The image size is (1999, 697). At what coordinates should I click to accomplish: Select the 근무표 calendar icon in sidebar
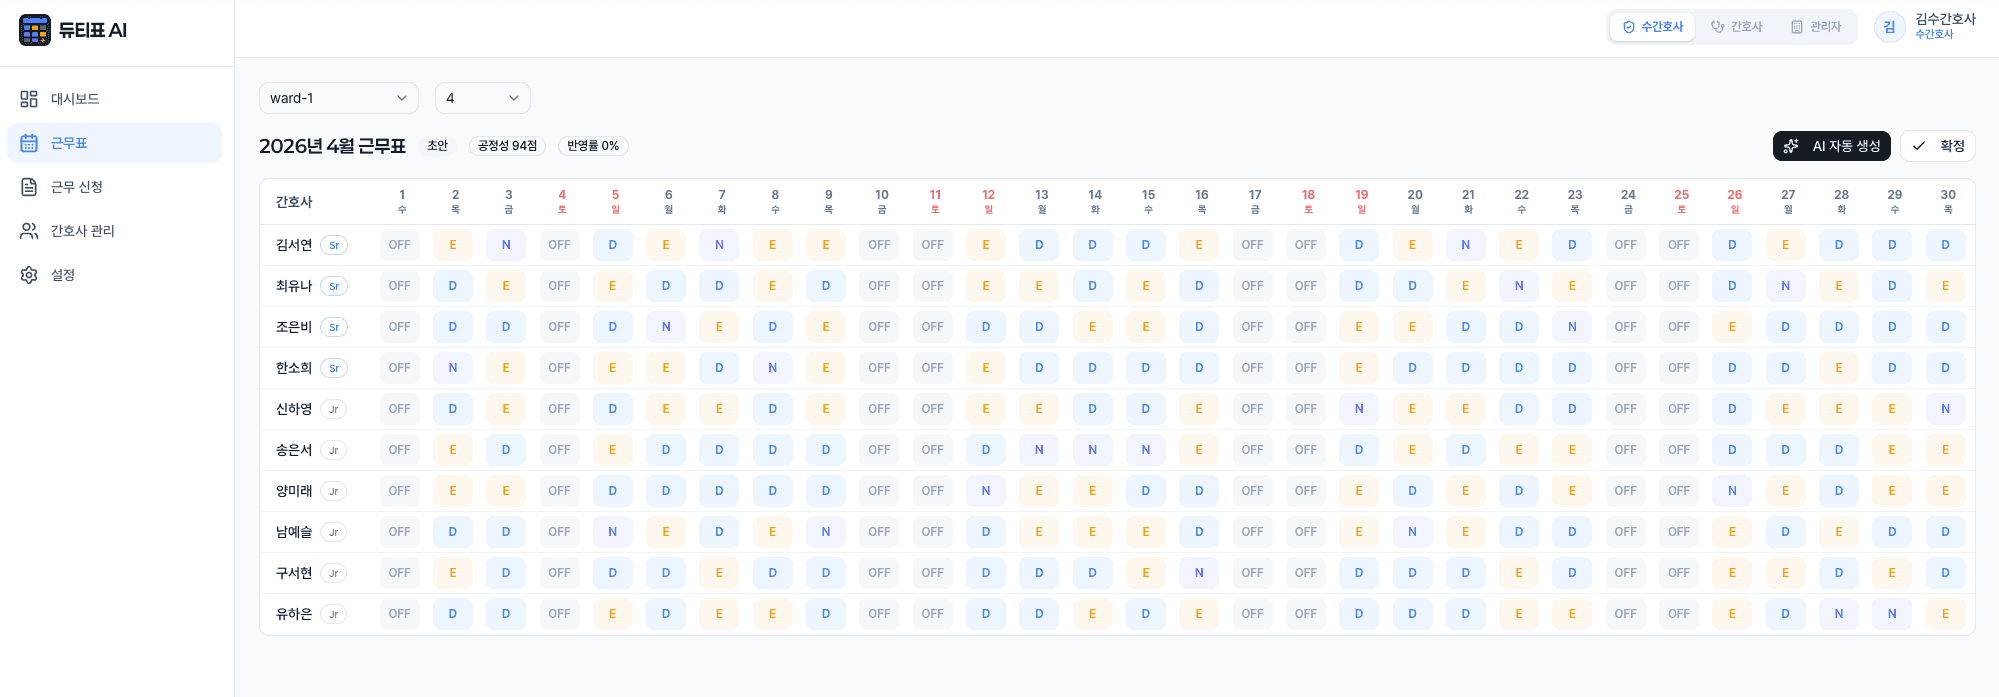click(x=29, y=143)
